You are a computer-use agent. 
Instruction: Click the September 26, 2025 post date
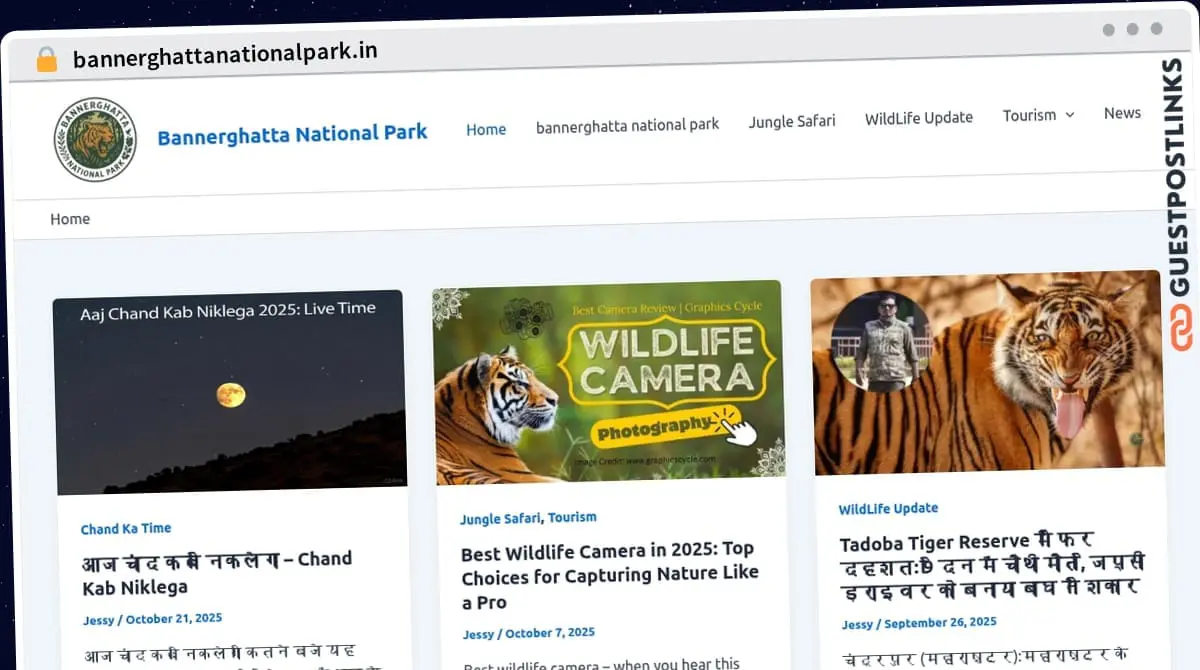point(940,622)
